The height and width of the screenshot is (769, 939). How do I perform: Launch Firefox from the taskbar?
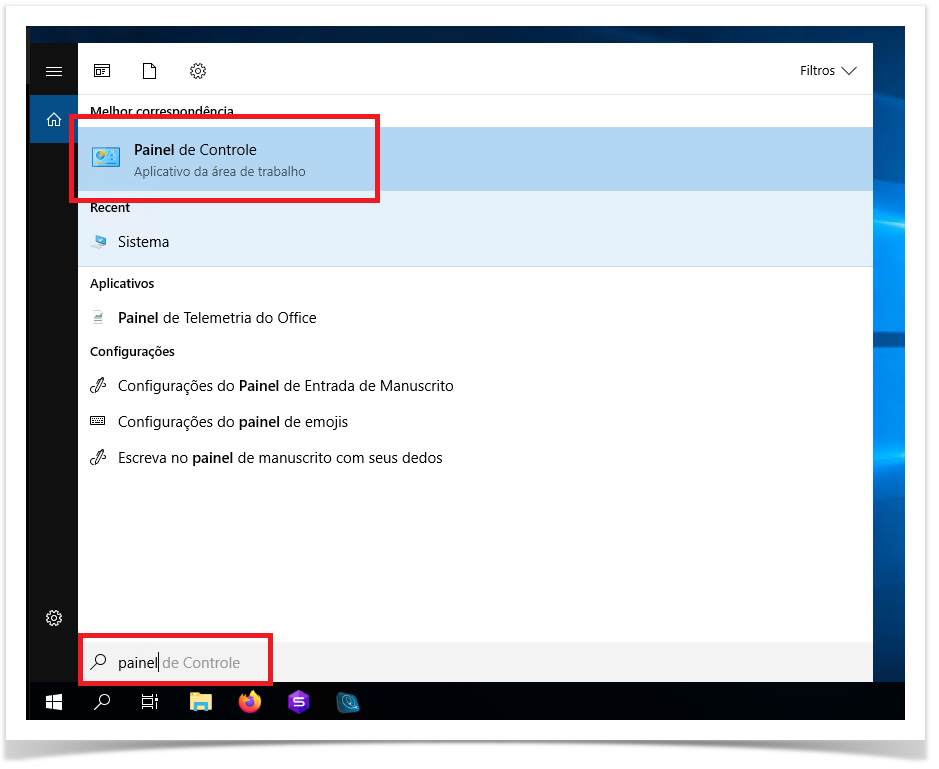[250, 702]
